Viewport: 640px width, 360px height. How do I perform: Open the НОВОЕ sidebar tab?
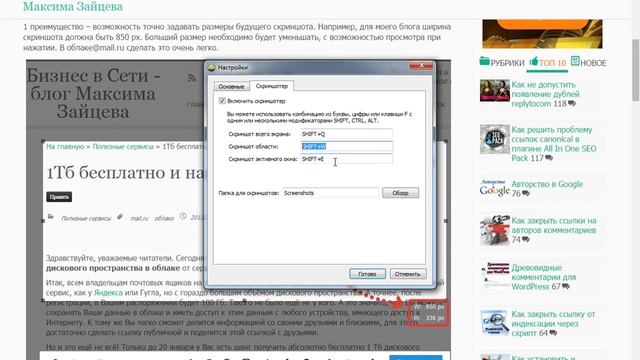pos(589,62)
